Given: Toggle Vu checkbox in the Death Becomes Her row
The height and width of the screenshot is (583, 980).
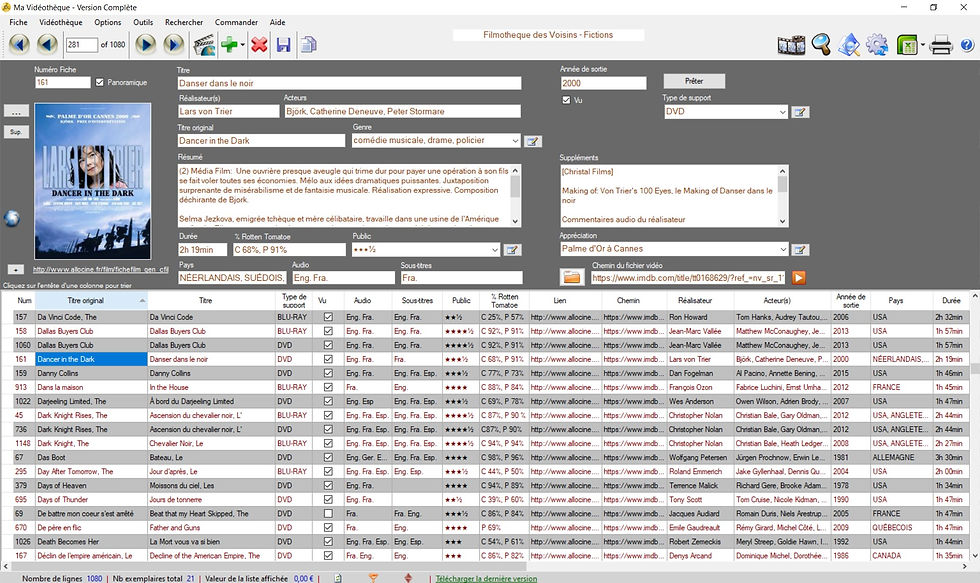Looking at the screenshot, I should point(328,542).
